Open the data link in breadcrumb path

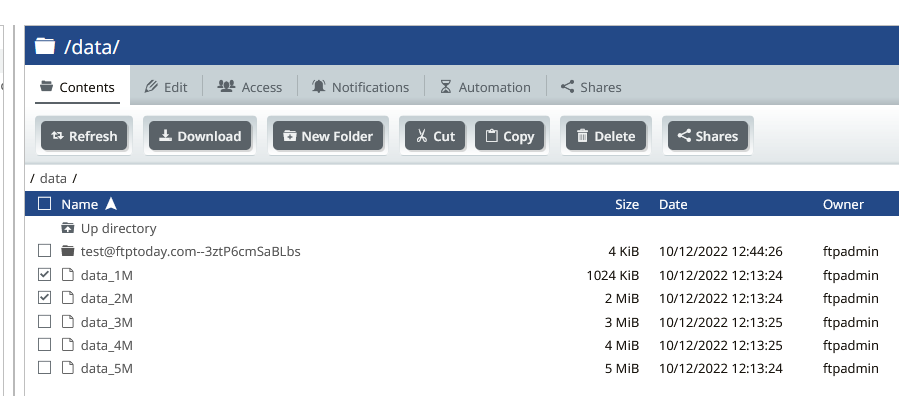pos(53,178)
